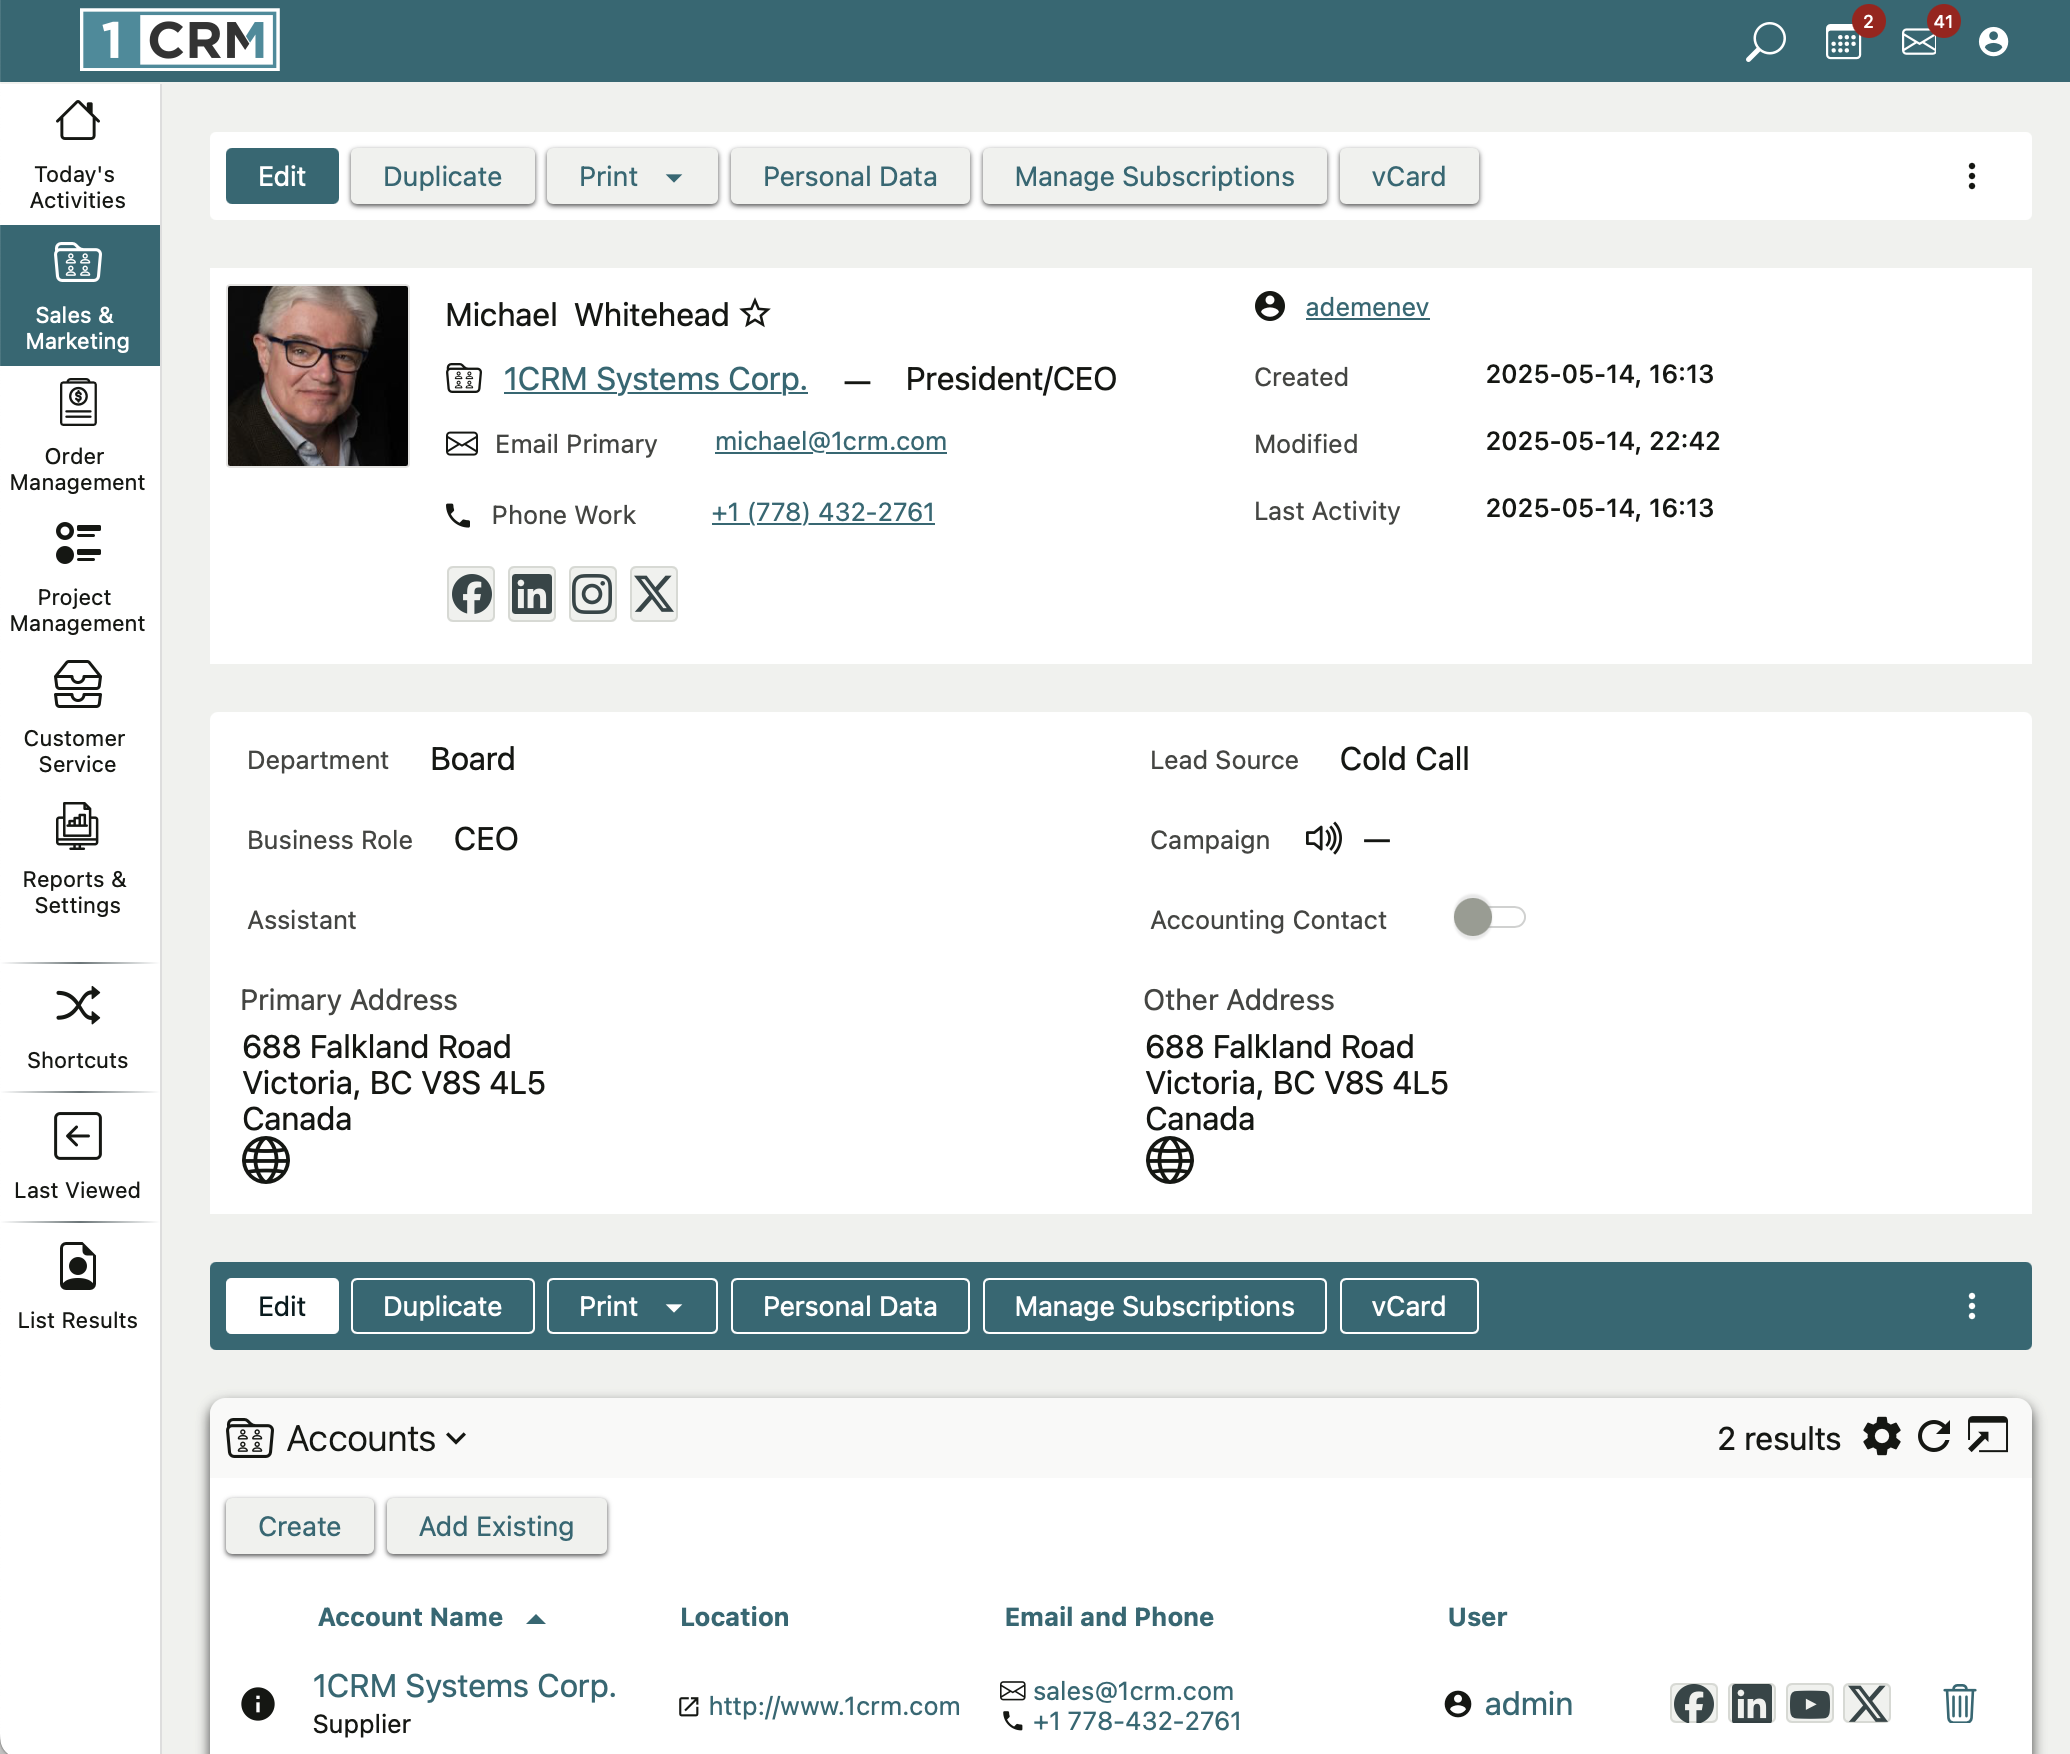2070x1754 pixels.
Task: Open the Accounts module selector dropdown
Action: tap(459, 1438)
